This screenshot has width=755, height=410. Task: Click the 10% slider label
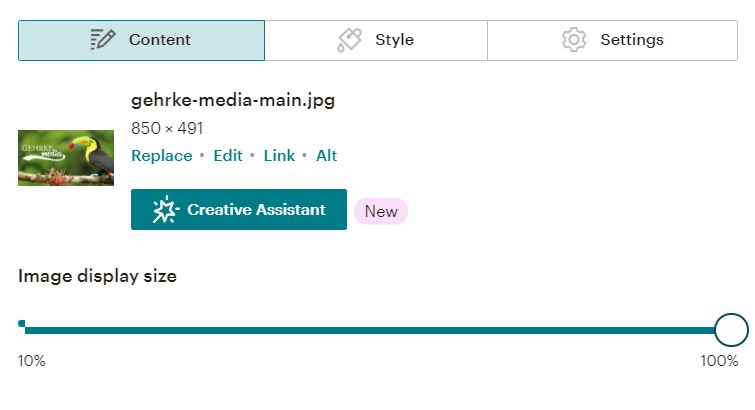pos(32,360)
